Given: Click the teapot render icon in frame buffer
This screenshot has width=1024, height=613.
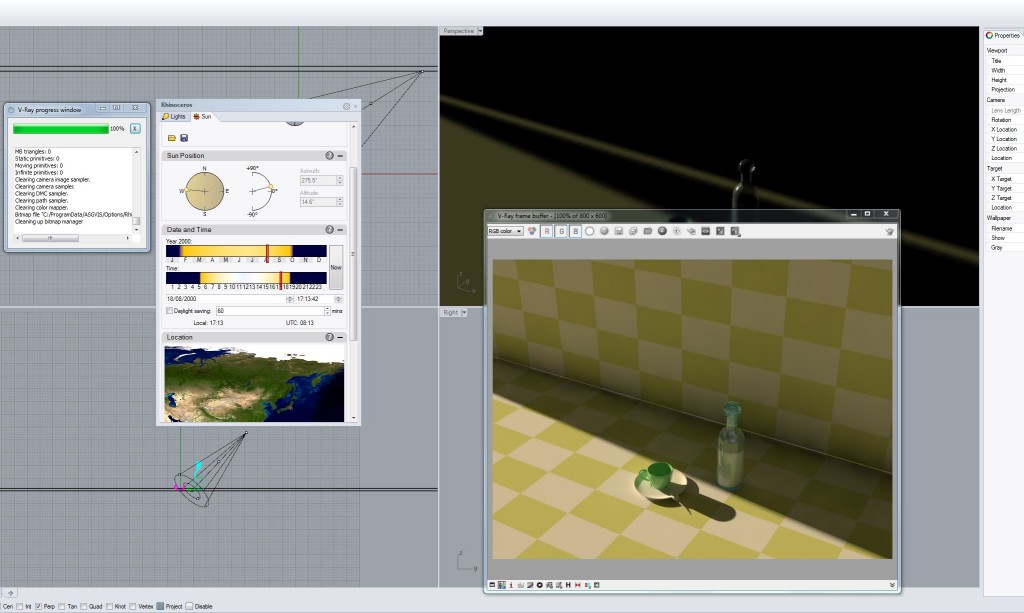Looking at the screenshot, I should 890,231.
